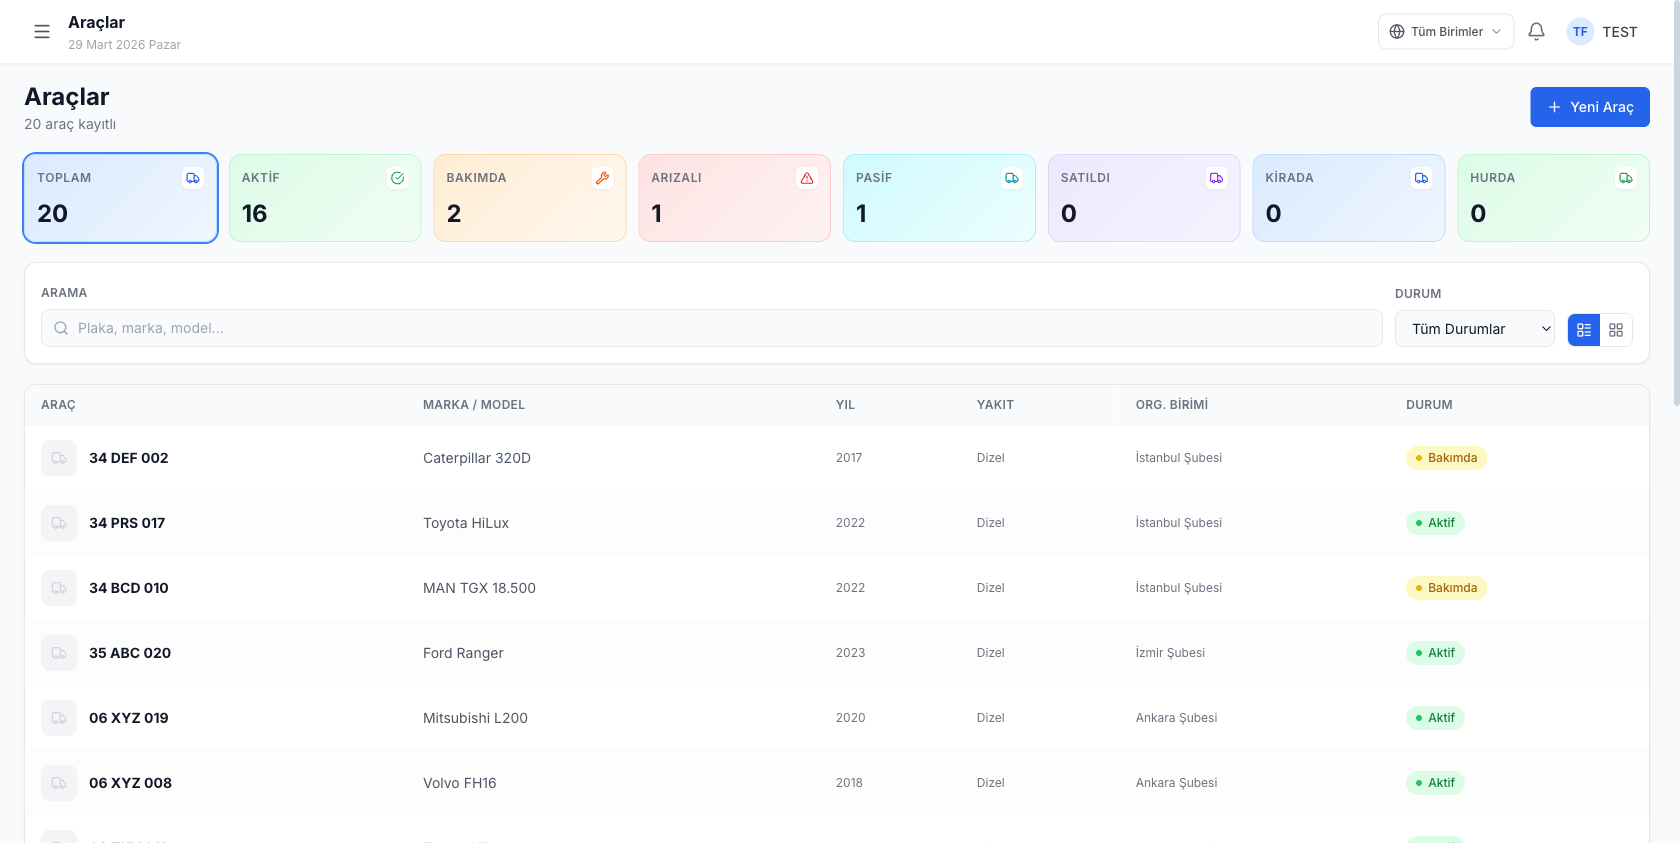
Task: Switch to list view layout
Action: [x=1584, y=330]
